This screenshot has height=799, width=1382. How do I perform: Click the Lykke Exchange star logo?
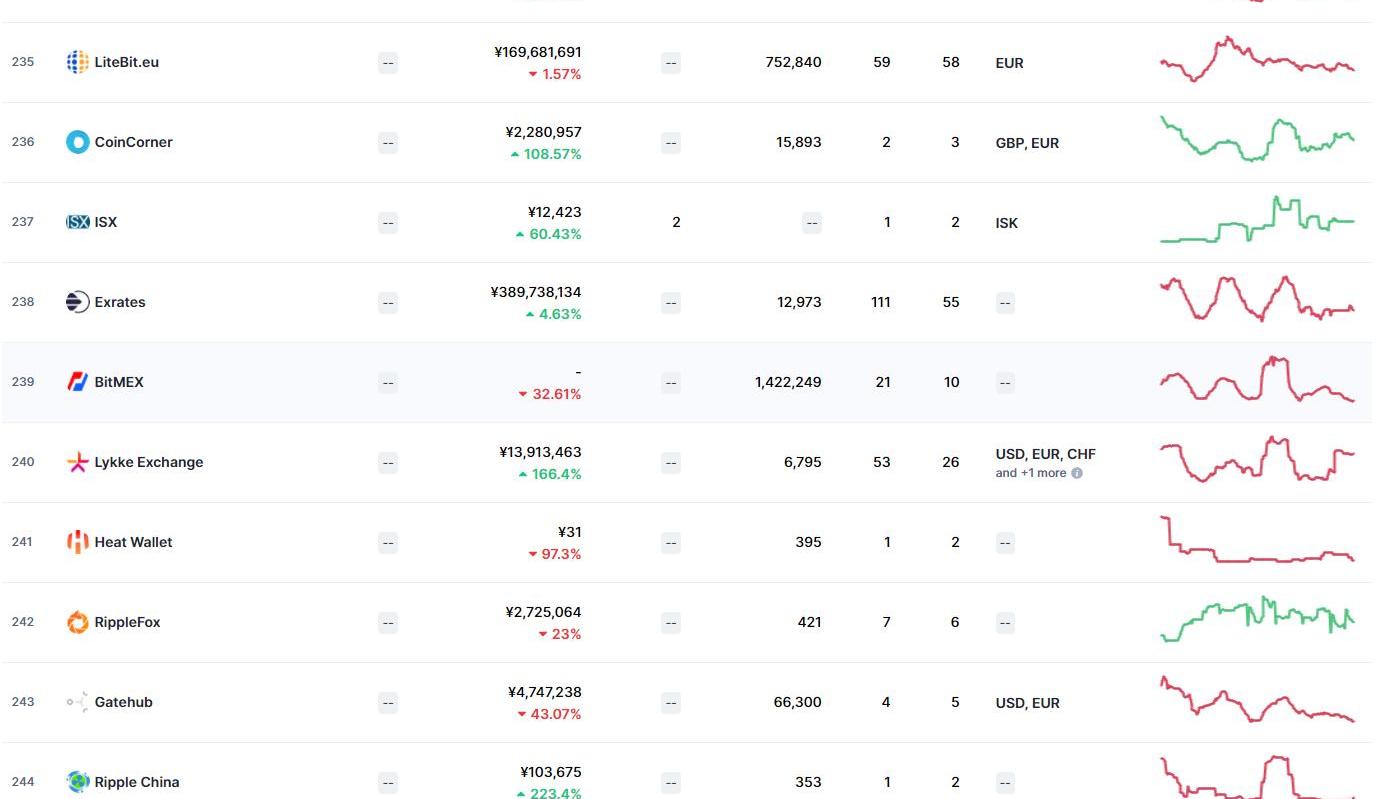coord(77,462)
